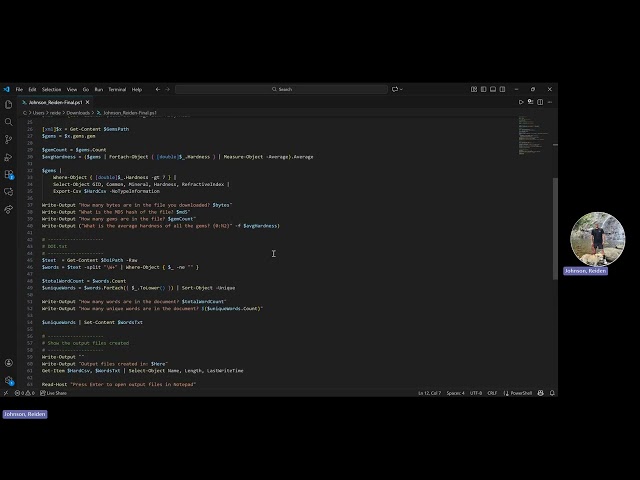Open the Manage gear menu
This screenshot has width=640, height=480.
[x=8, y=380]
